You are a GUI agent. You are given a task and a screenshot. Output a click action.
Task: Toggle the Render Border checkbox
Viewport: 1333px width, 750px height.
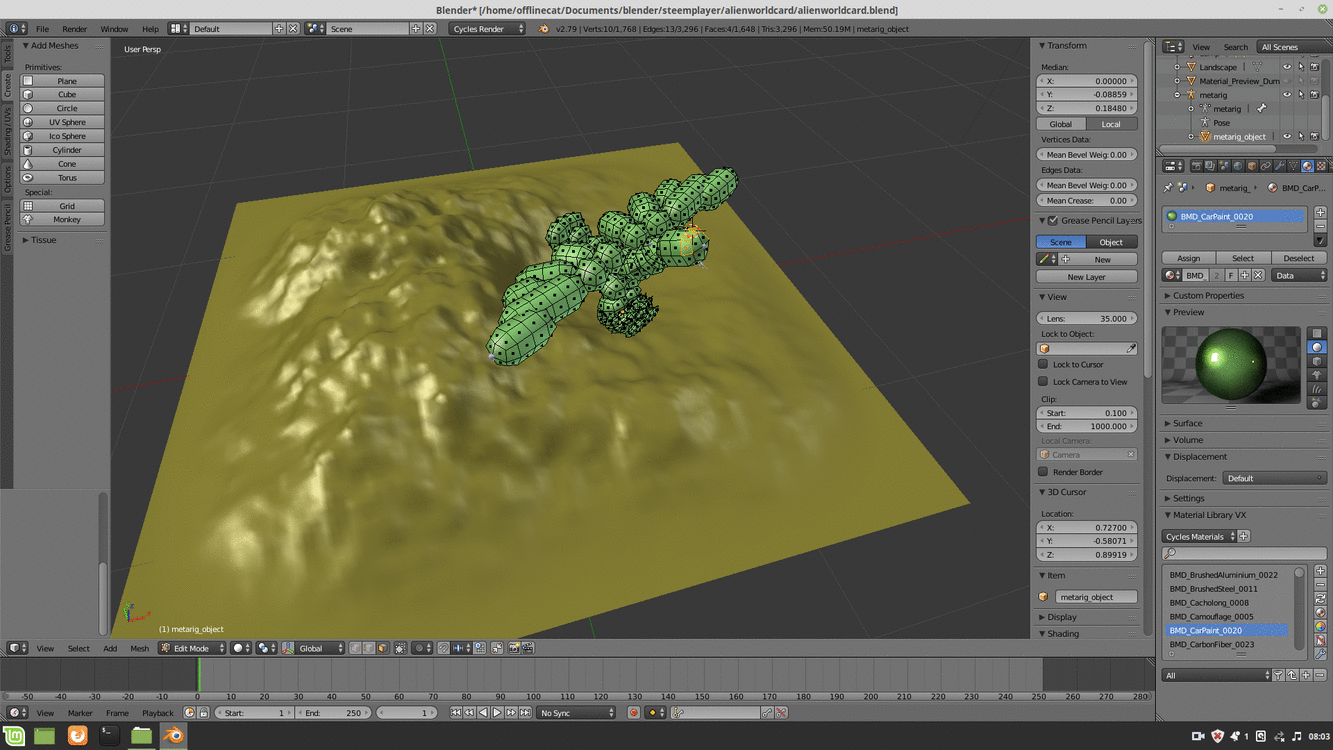[1043, 472]
